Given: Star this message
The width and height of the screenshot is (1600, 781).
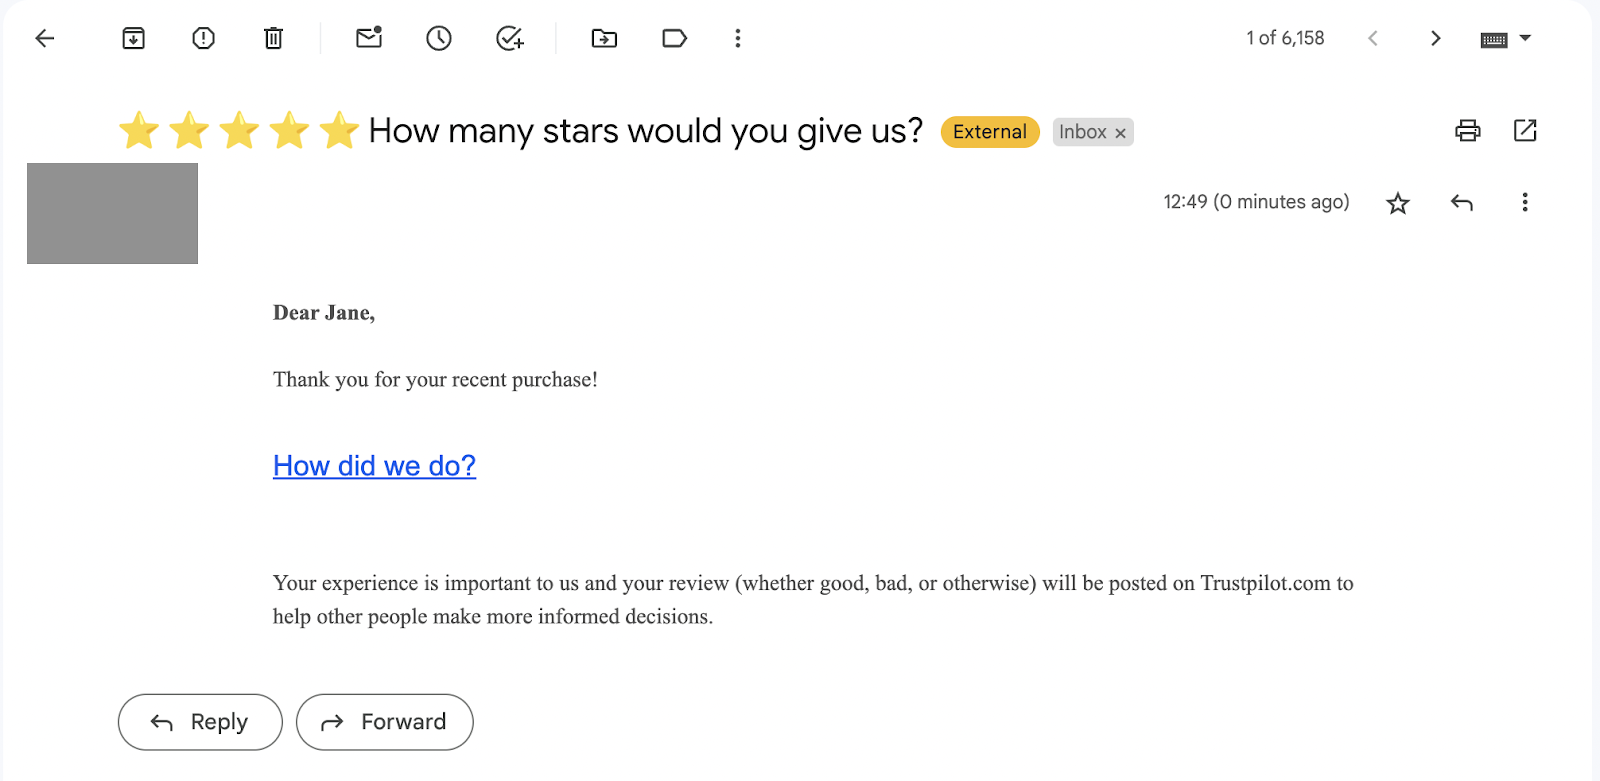Looking at the screenshot, I should (x=1397, y=202).
